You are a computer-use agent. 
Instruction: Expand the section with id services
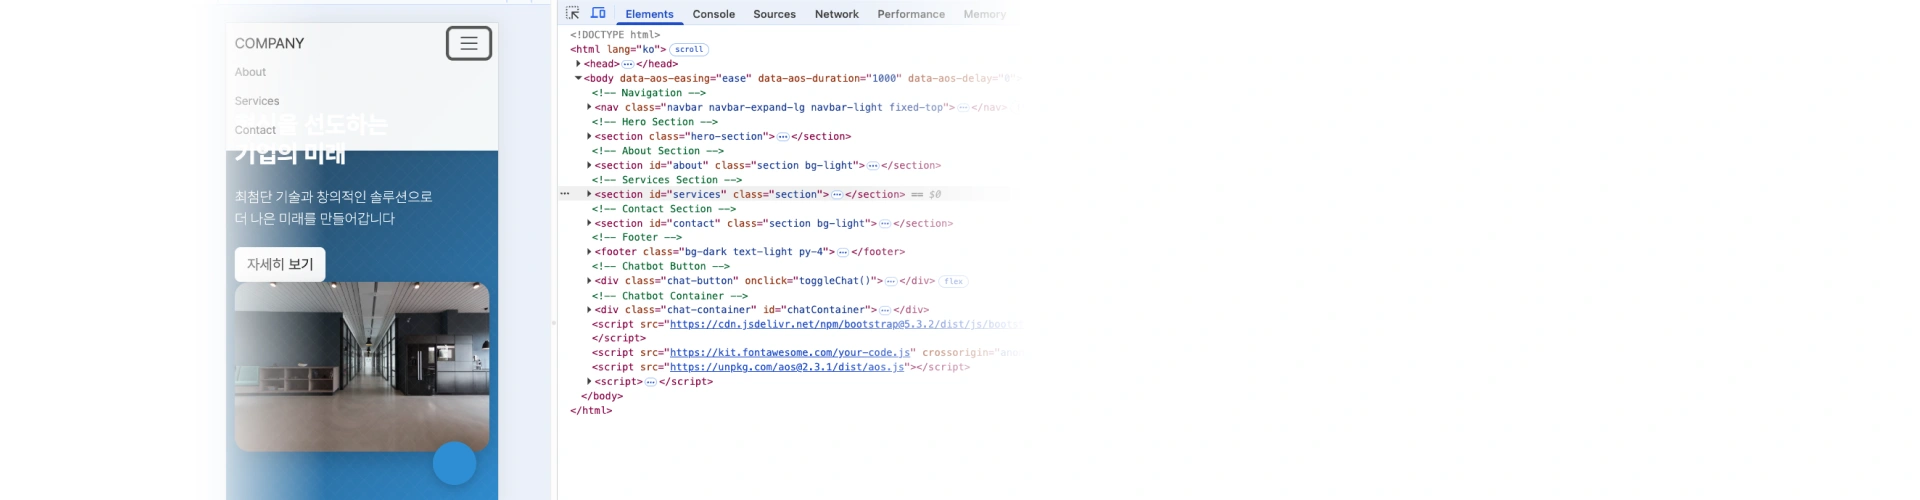click(x=589, y=194)
